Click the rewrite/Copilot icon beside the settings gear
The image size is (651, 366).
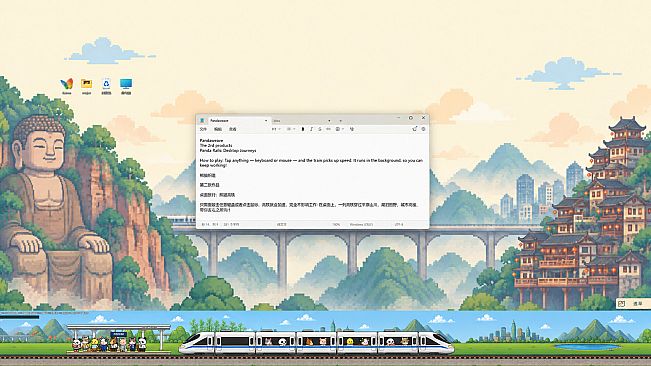point(414,129)
